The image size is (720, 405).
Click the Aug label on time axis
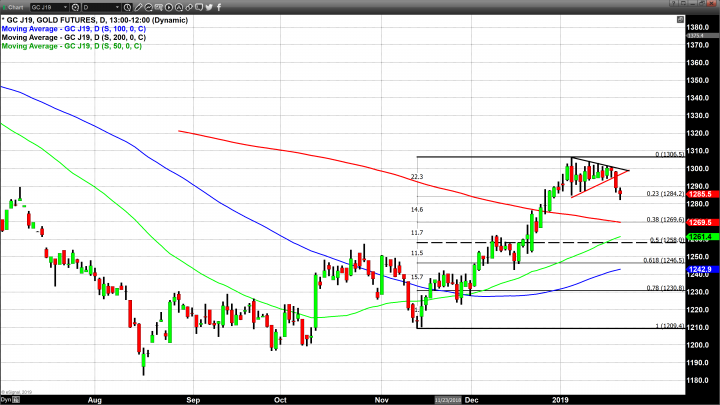tap(95, 400)
